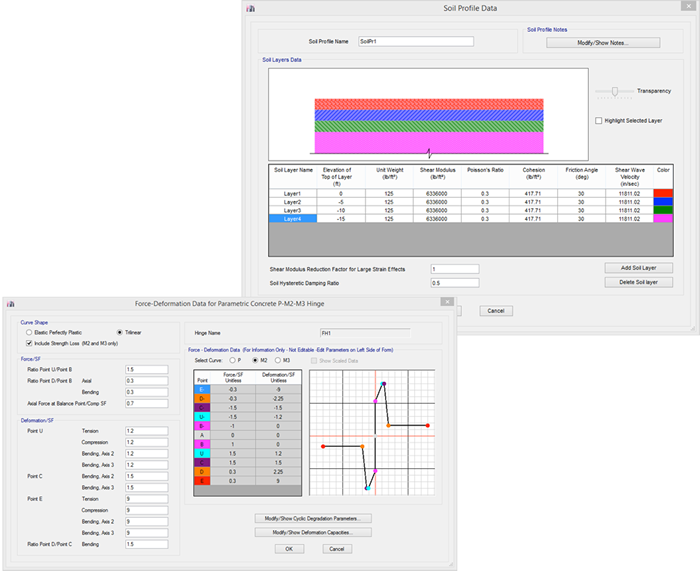Click Ratio Point D/Point C Bending field
This screenshot has height=571, width=700.
coord(147,544)
